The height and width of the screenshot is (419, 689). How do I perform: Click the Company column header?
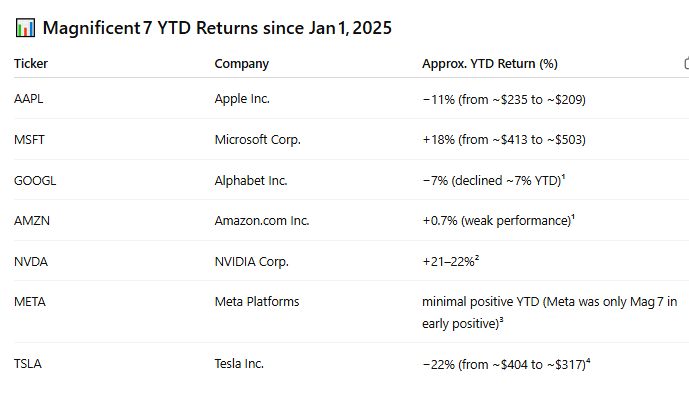tap(241, 64)
